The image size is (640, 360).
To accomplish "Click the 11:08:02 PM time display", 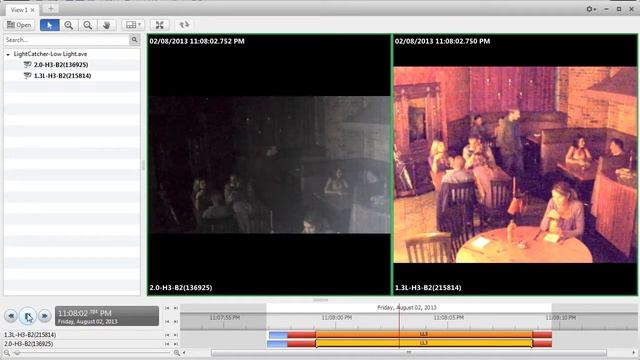I will [x=107, y=316].
